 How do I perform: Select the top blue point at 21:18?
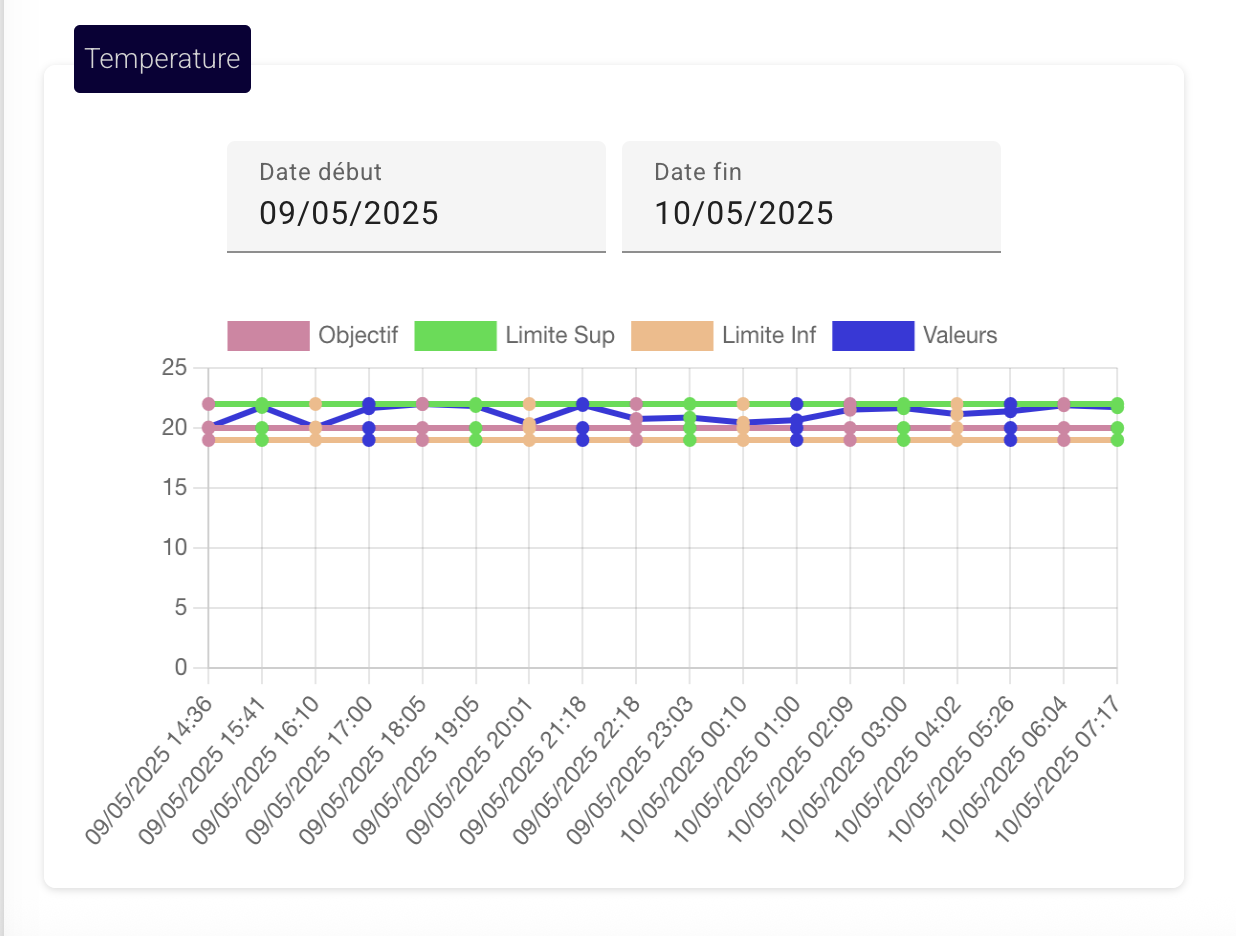click(x=583, y=404)
